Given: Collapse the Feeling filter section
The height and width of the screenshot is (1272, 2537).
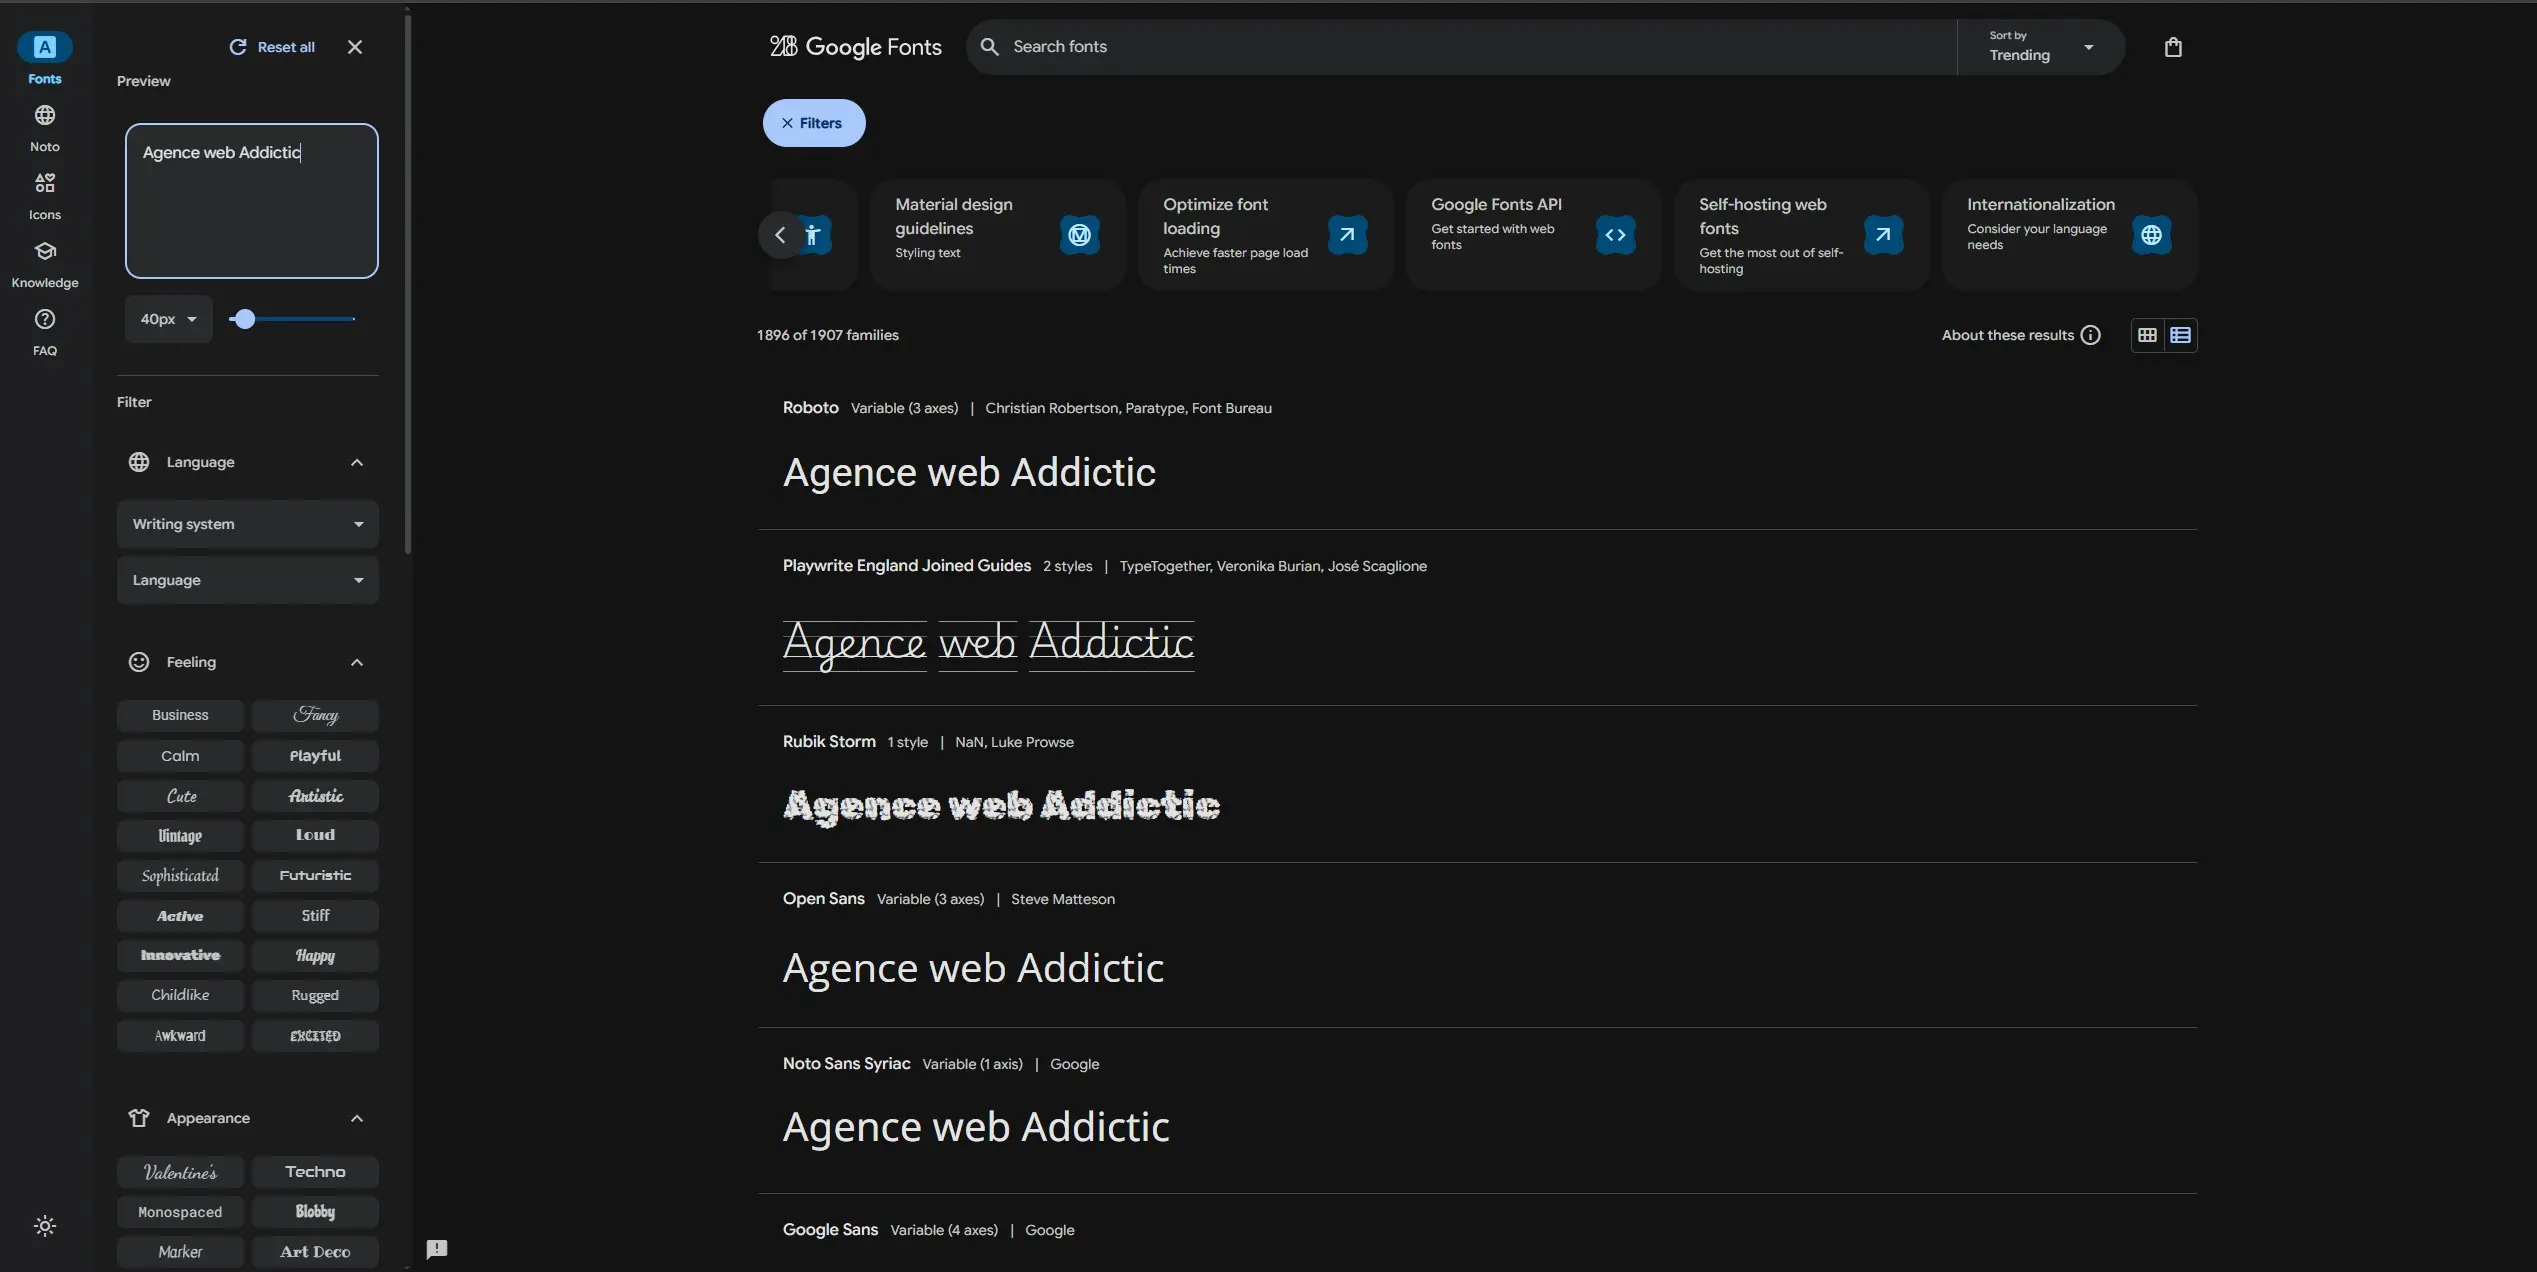Looking at the screenshot, I should (x=357, y=661).
